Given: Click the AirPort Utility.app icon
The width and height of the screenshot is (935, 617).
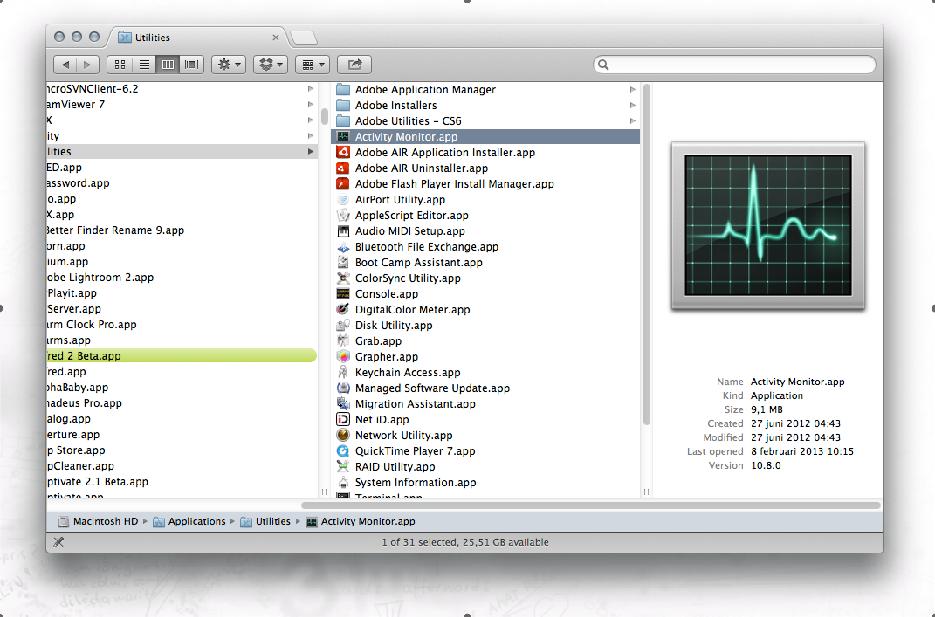Looking at the screenshot, I should 343,199.
